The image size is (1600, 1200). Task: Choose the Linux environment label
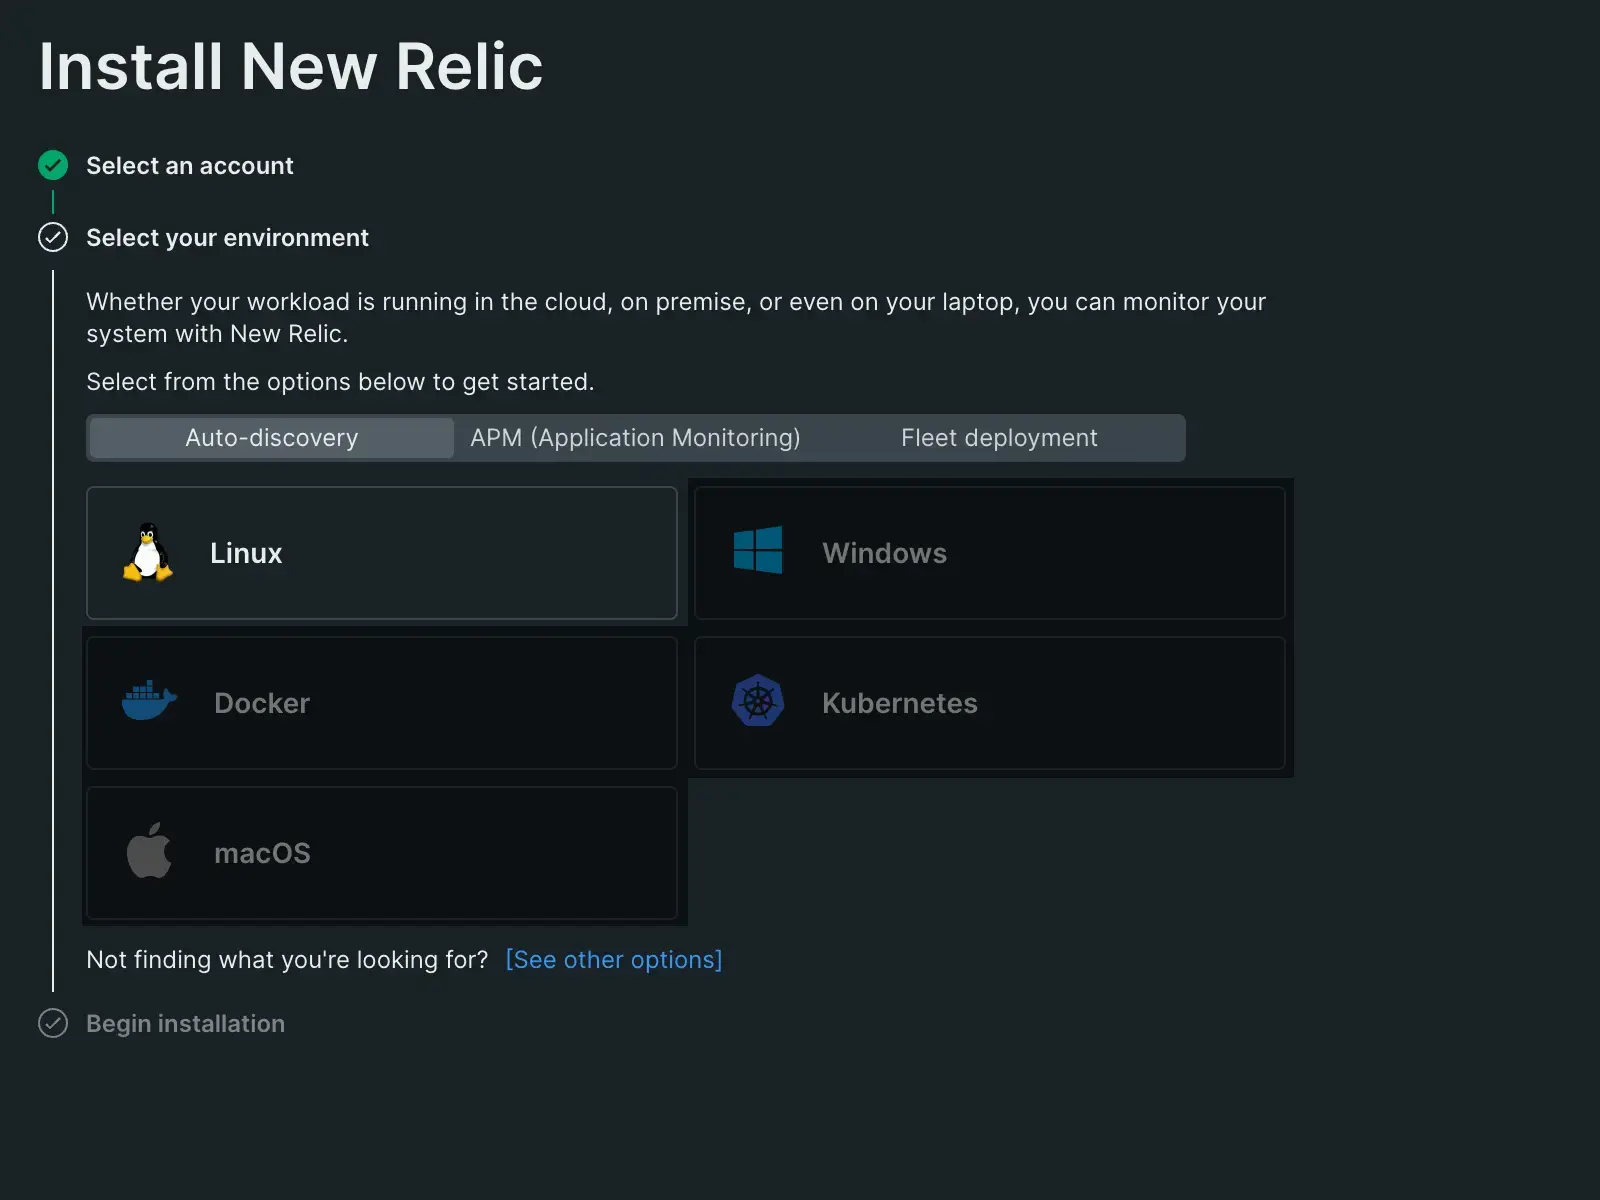point(246,553)
